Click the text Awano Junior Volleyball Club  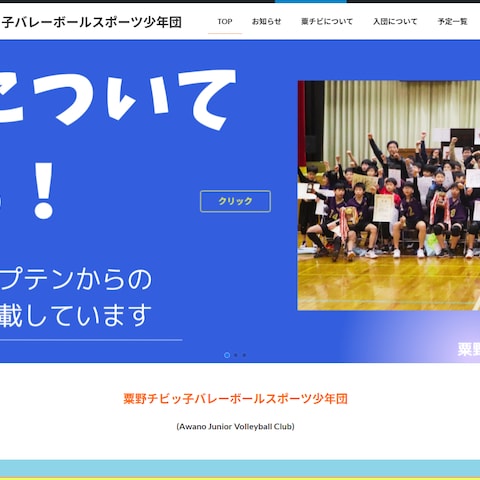coord(235,426)
